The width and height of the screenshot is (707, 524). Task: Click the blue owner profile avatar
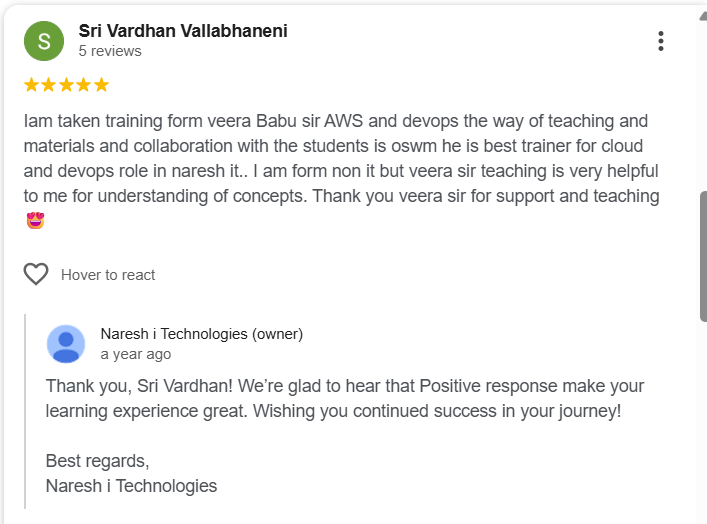tap(66, 344)
